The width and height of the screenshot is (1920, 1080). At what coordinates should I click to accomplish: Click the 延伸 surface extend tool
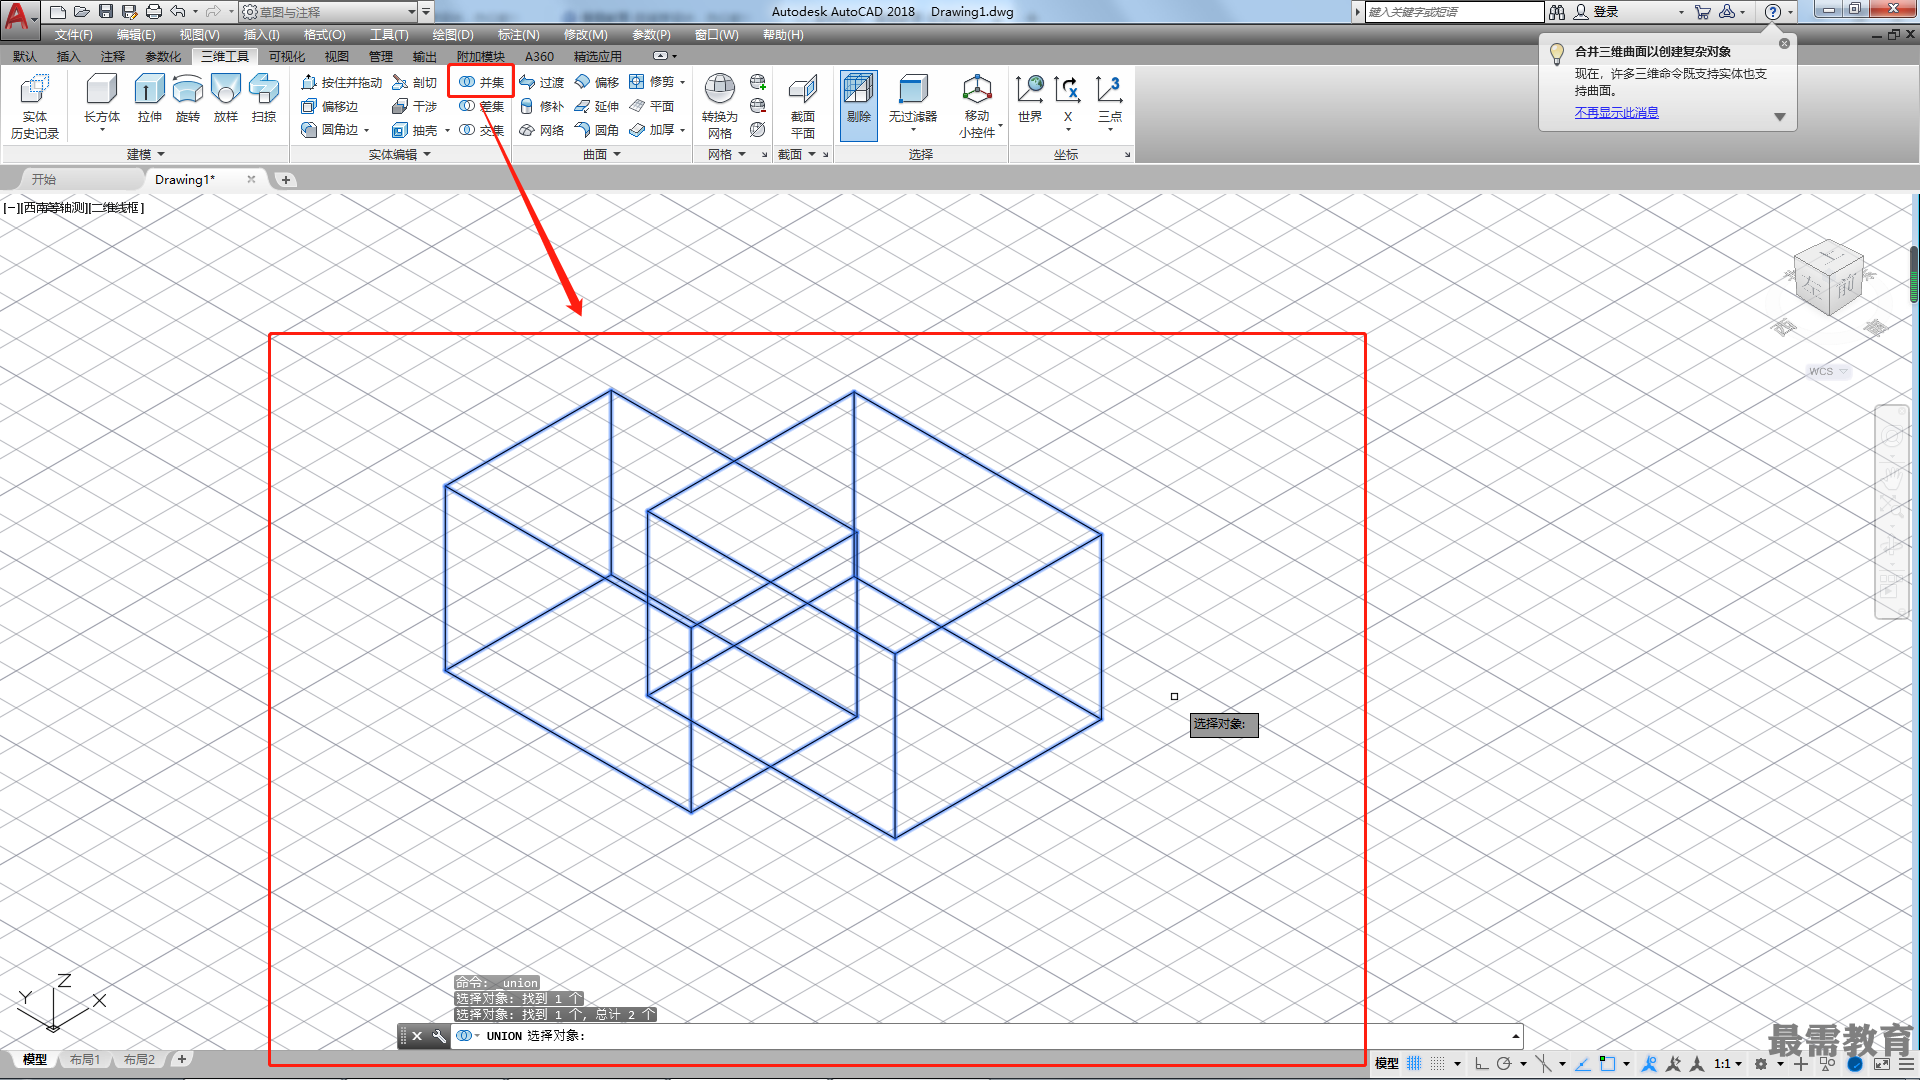tap(596, 106)
